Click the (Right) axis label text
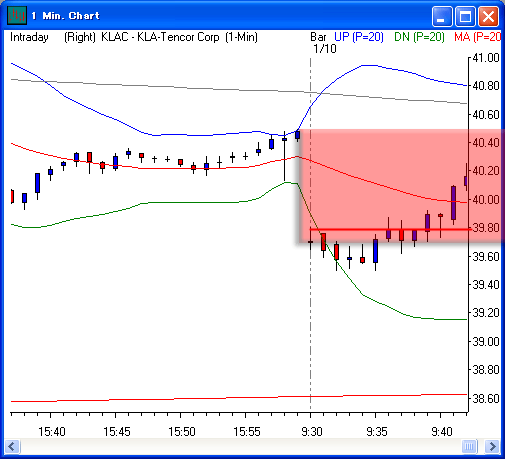The height and width of the screenshot is (459, 505). [80, 37]
